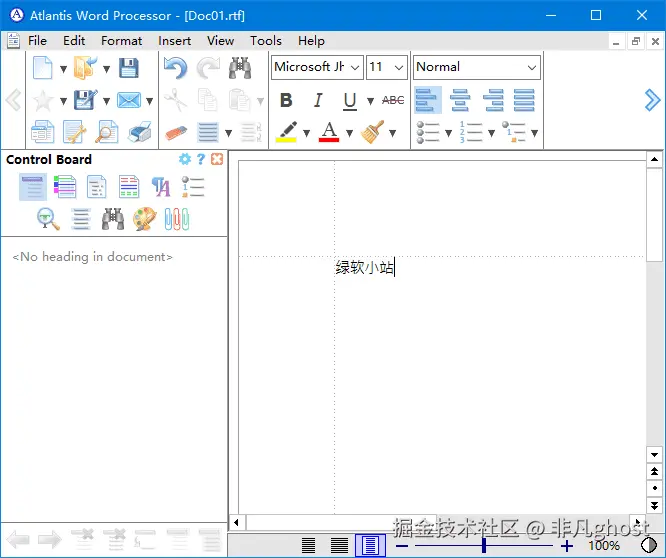Click the vertical scrollbar down arrow

(x=655, y=453)
